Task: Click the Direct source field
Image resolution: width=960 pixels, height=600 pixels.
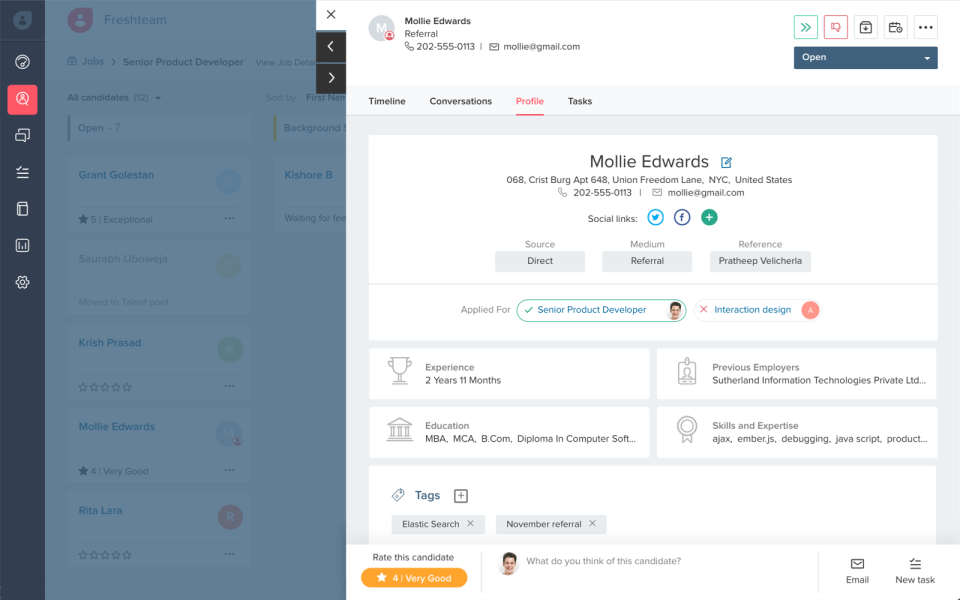Action: point(539,261)
